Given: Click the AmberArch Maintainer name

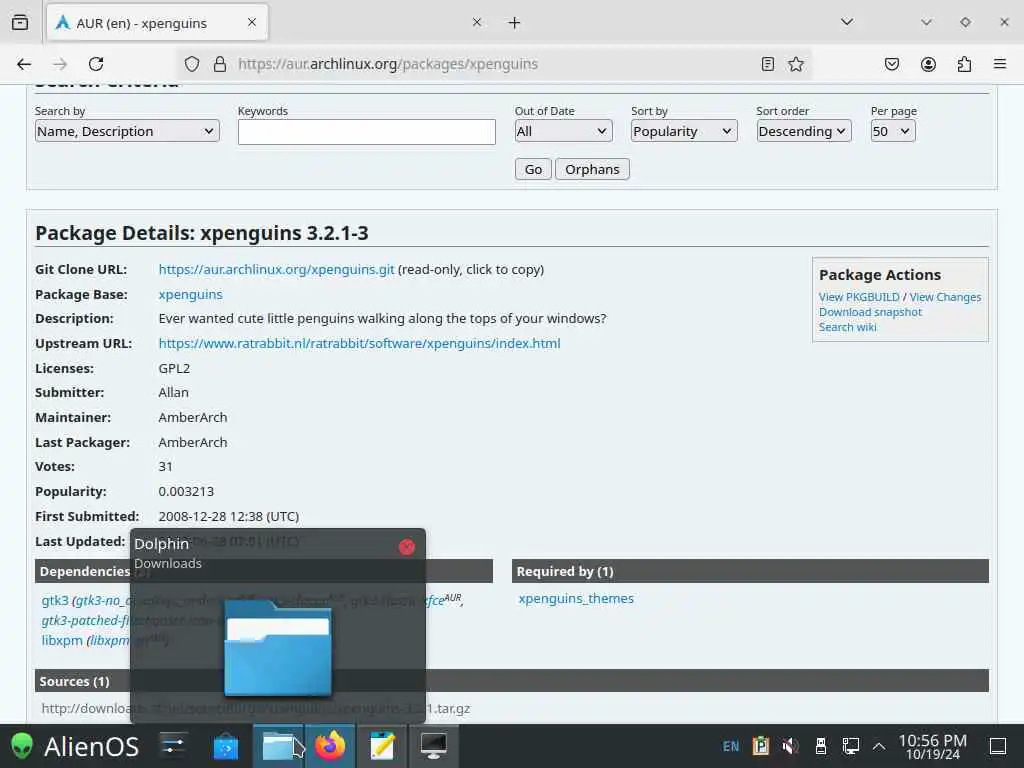Looking at the screenshot, I should coord(193,417).
